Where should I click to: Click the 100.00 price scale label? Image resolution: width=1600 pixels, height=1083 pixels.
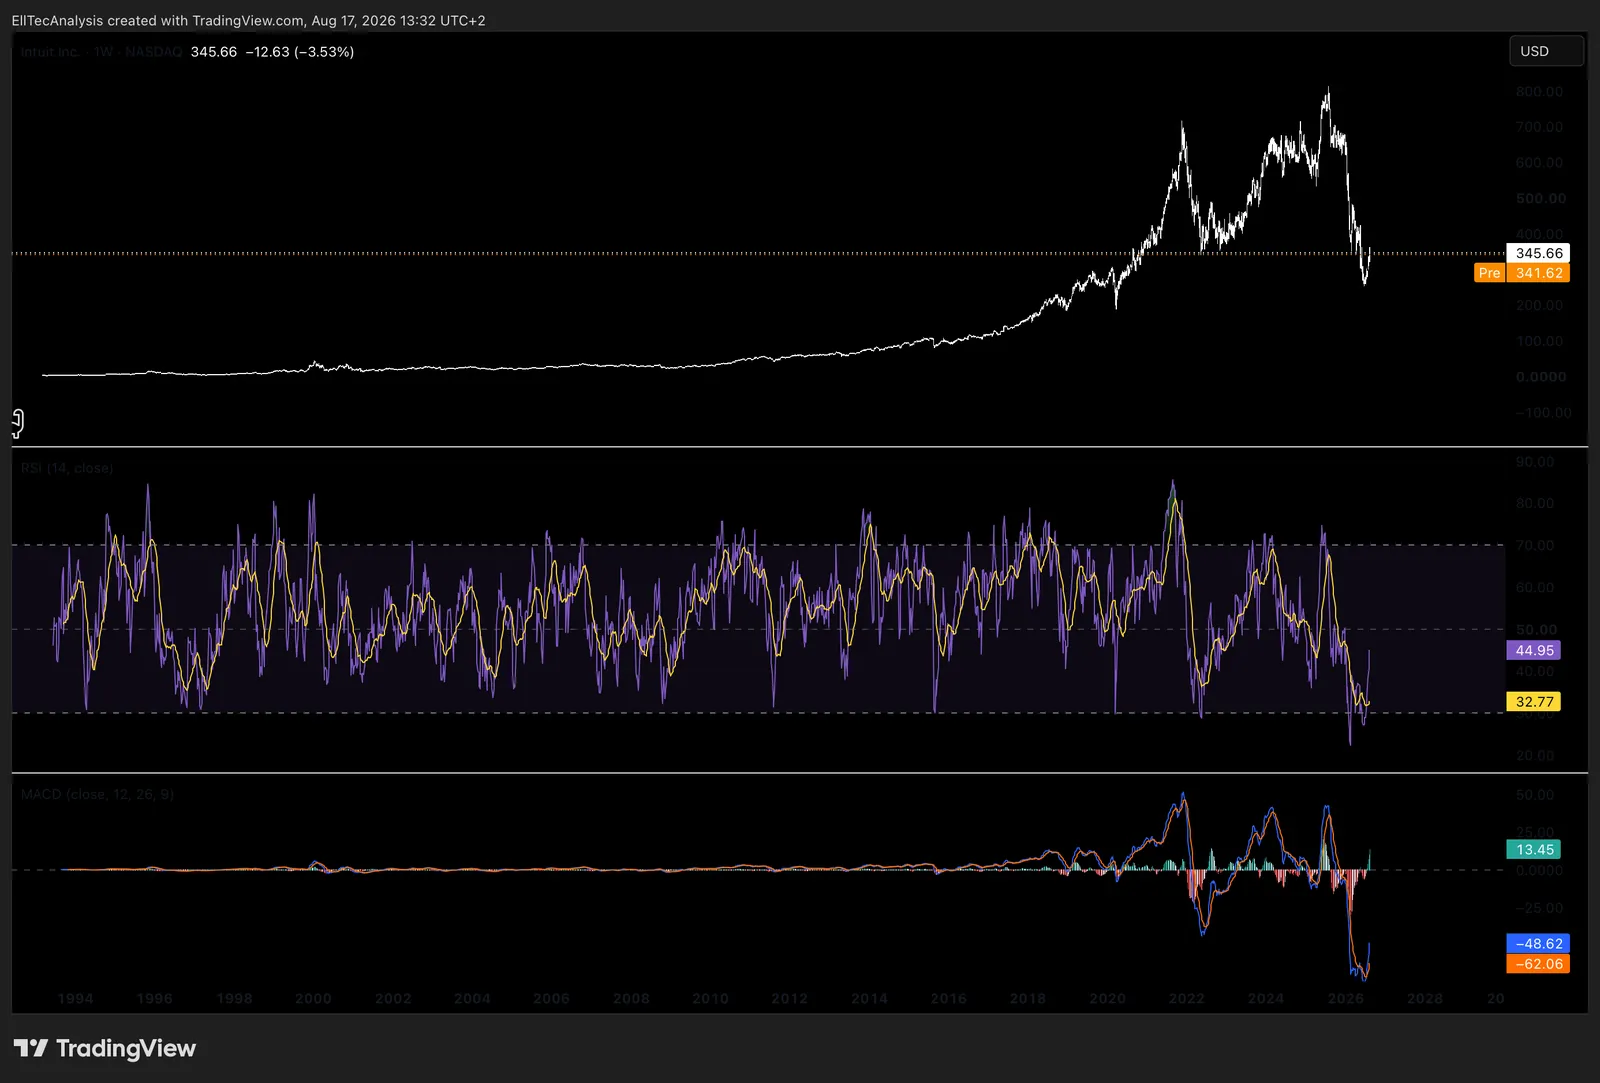click(x=1539, y=341)
